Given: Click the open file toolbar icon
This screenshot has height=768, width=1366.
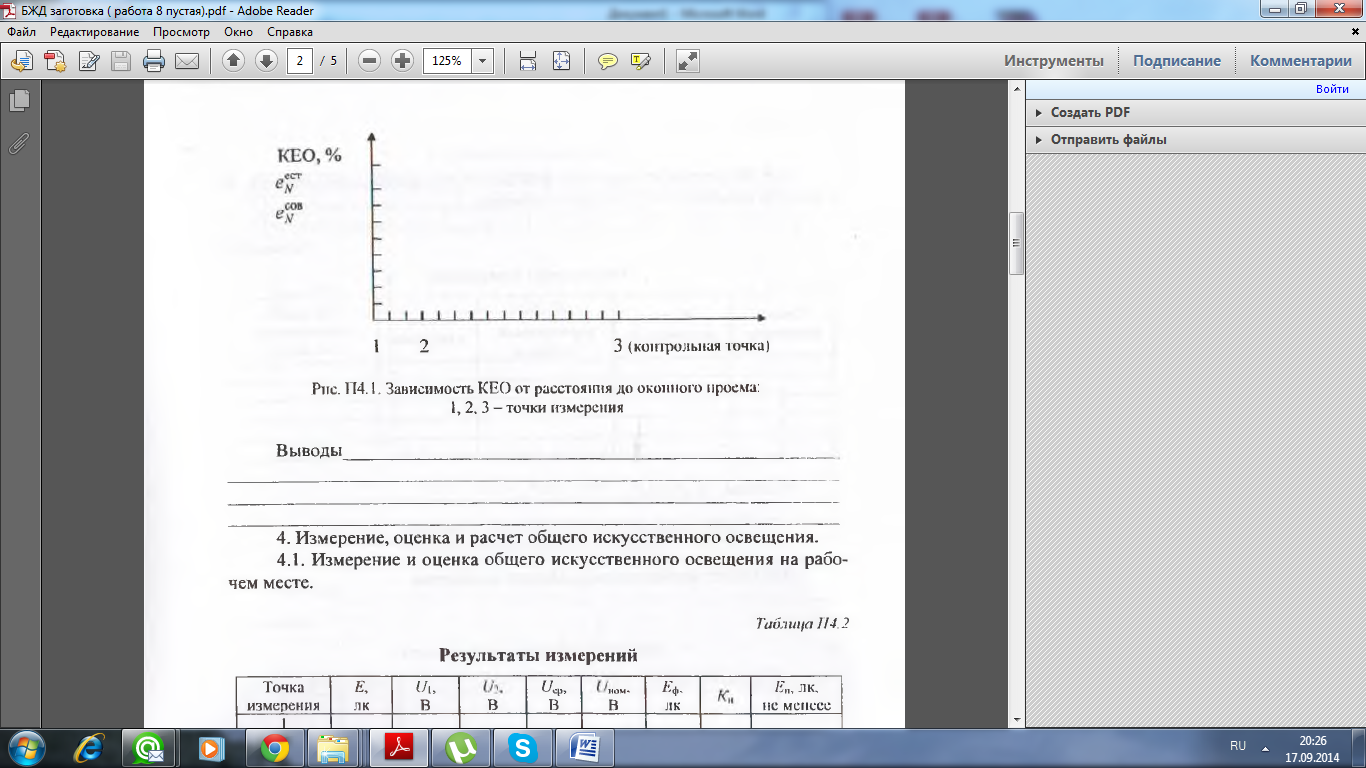Looking at the screenshot, I should click(x=21, y=61).
